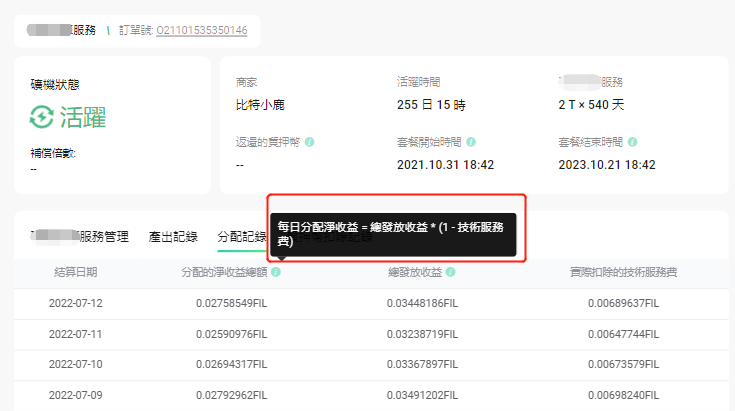Viewport: 735px width, 411px height.
Task: Select the 2022-07-11 settlement row date
Action: (x=76, y=333)
